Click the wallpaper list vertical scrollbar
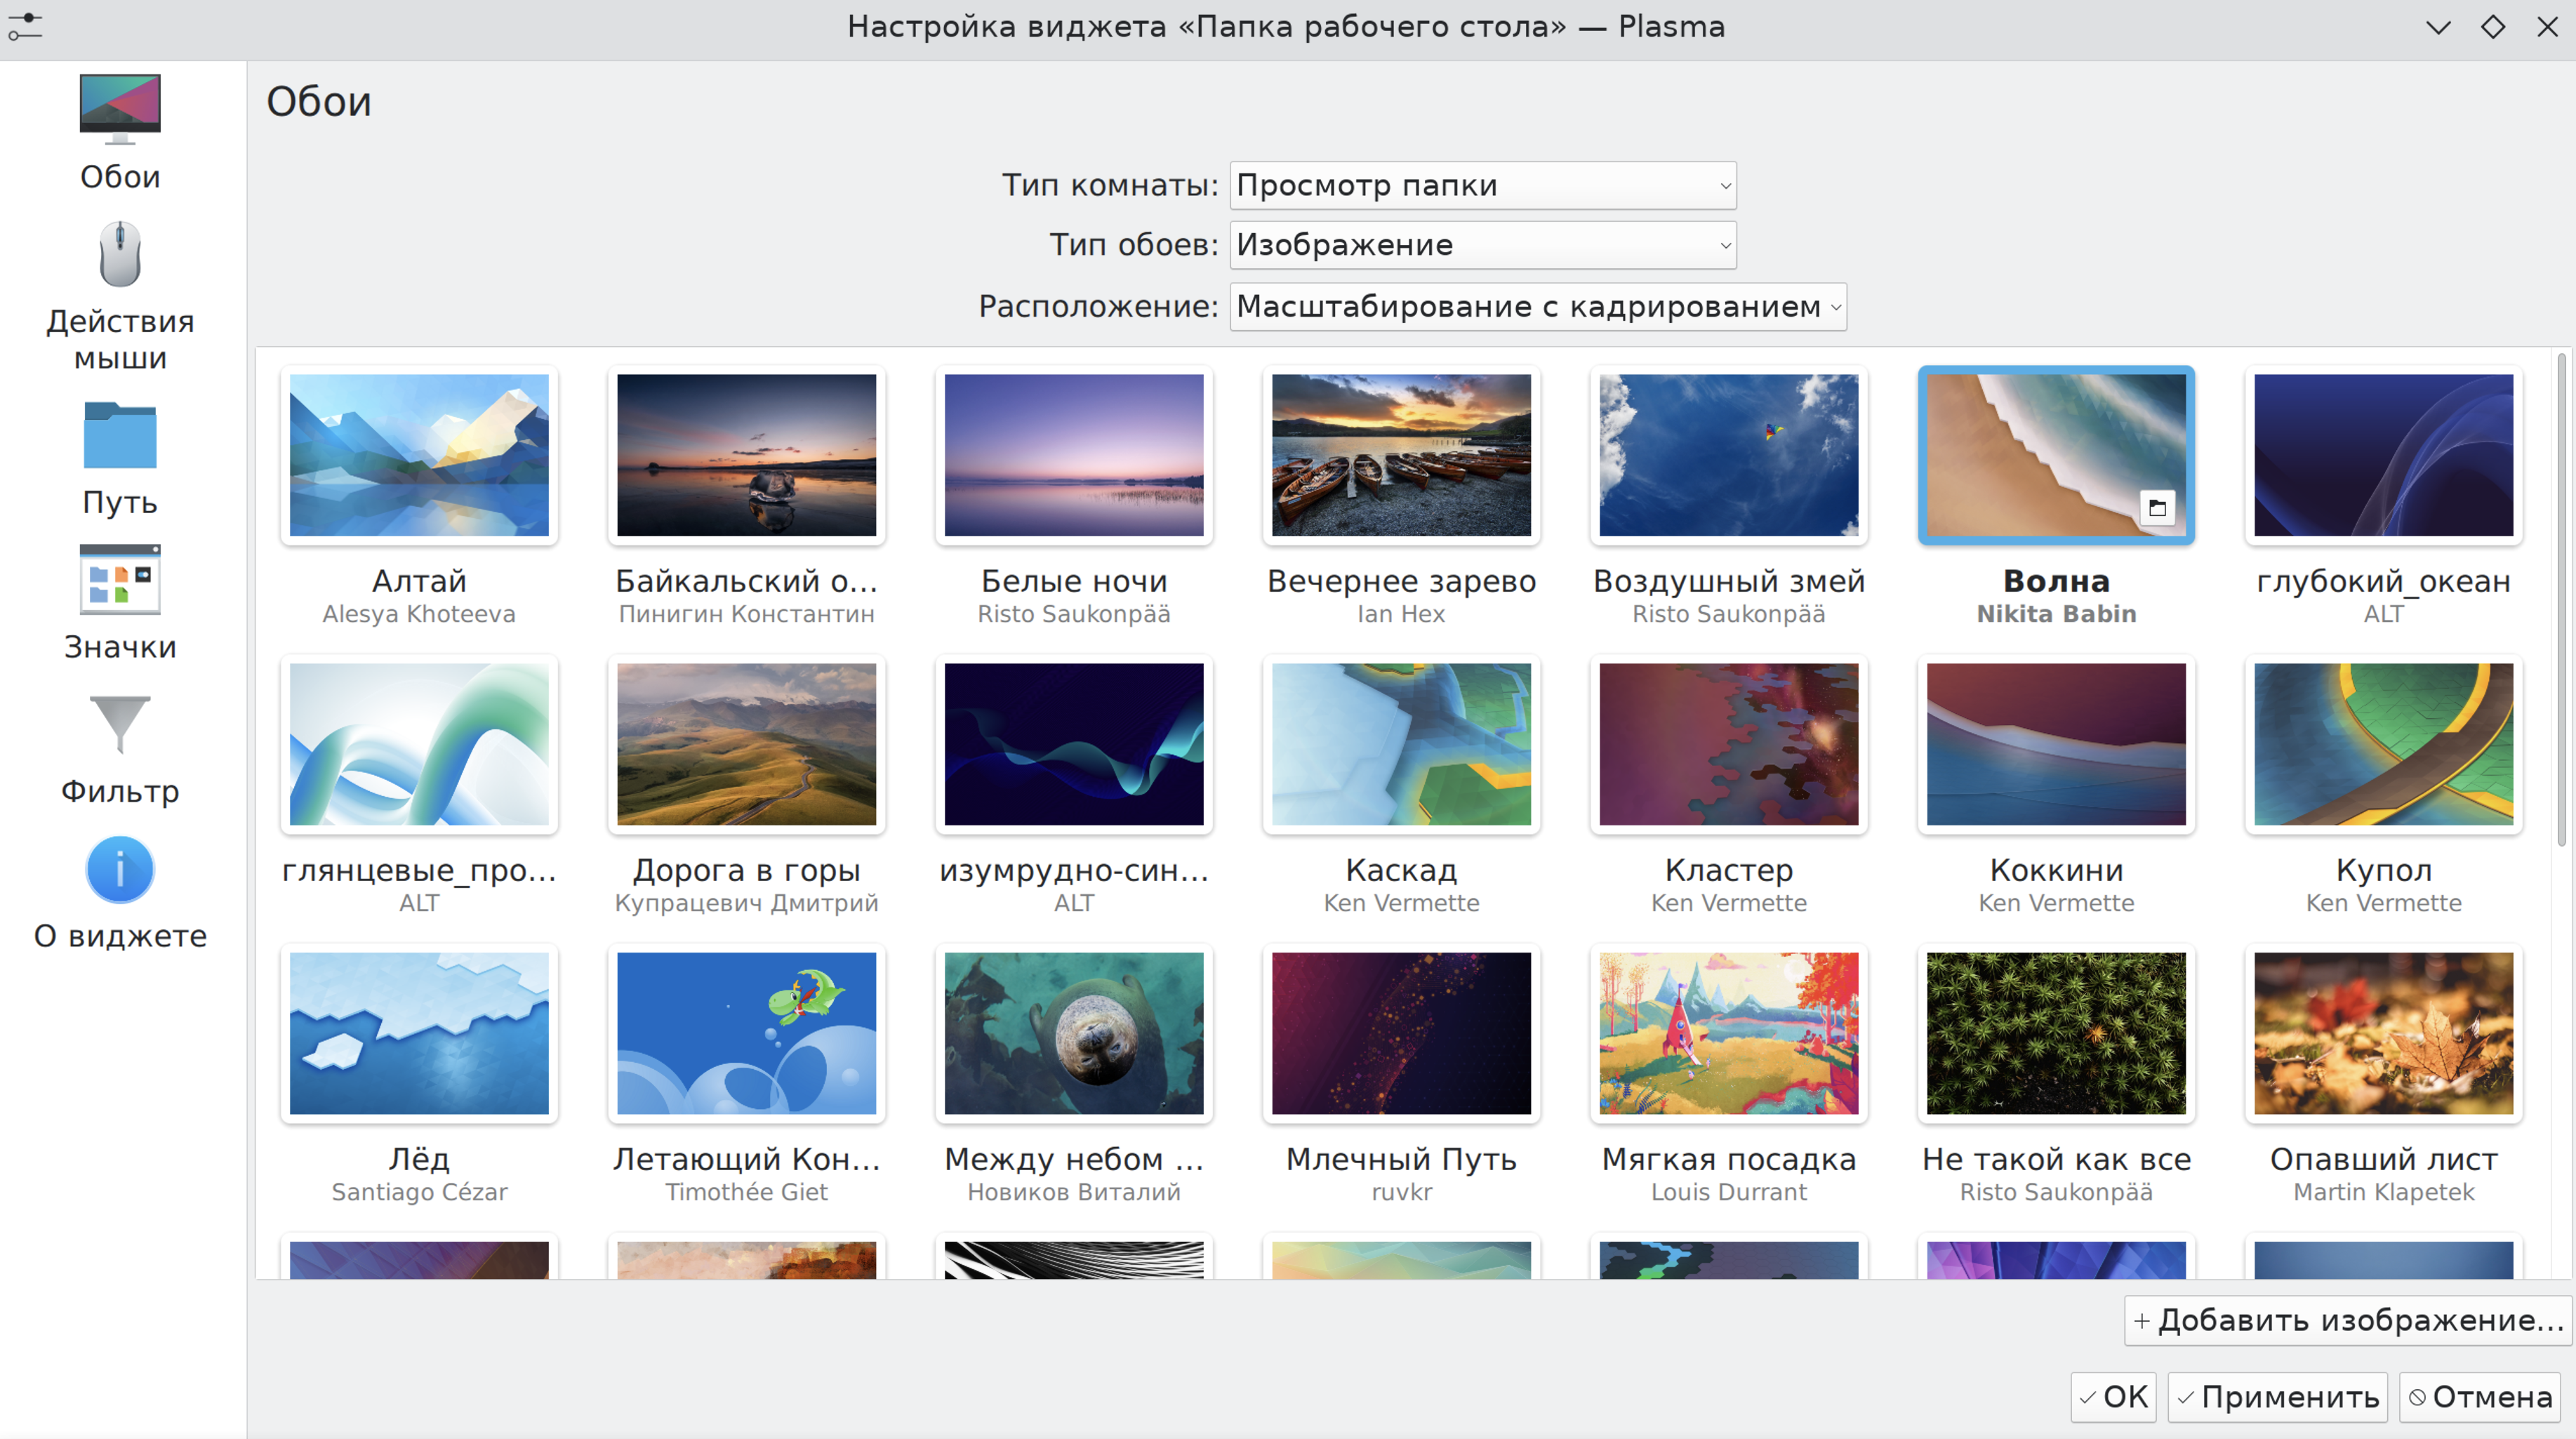The width and height of the screenshot is (2576, 1439). coord(2562,600)
